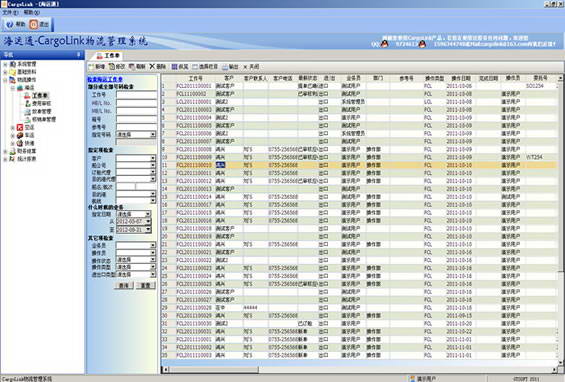Collapse the 海运 tree node

tap(13, 88)
